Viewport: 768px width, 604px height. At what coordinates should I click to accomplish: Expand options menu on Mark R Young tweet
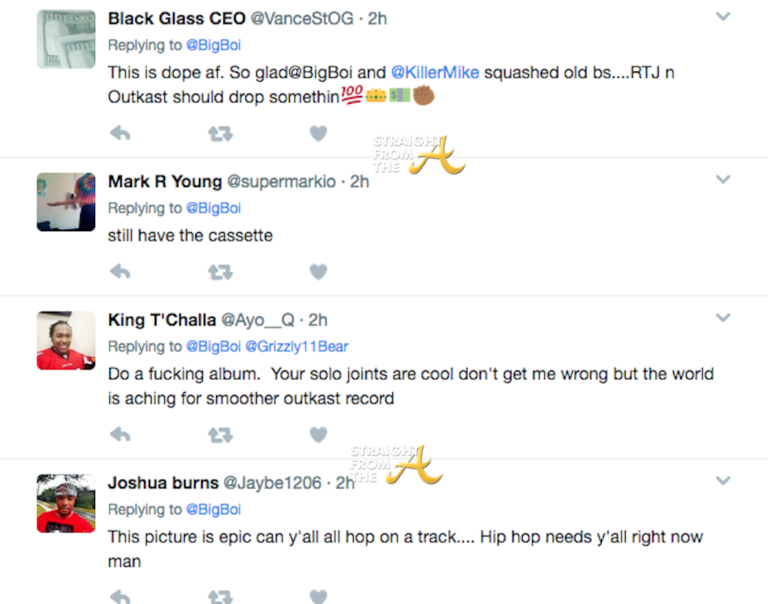[x=723, y=180]
